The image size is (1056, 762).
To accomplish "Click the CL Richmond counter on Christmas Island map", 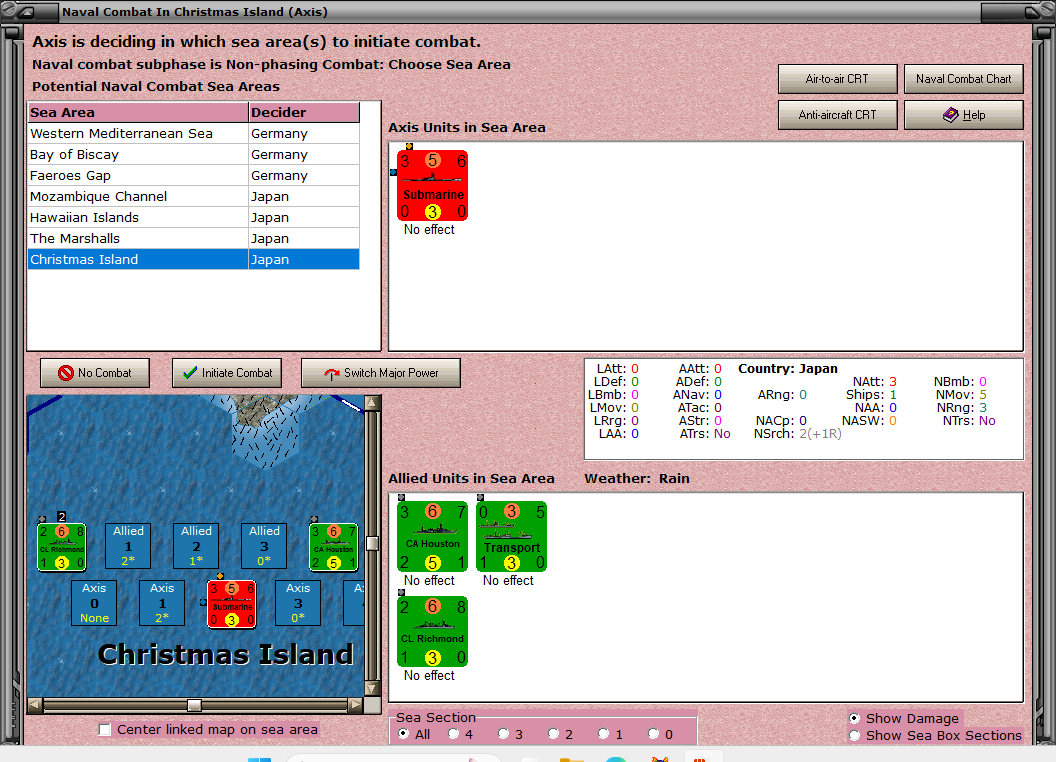I will pyautogui.click(x=61, y=546).
